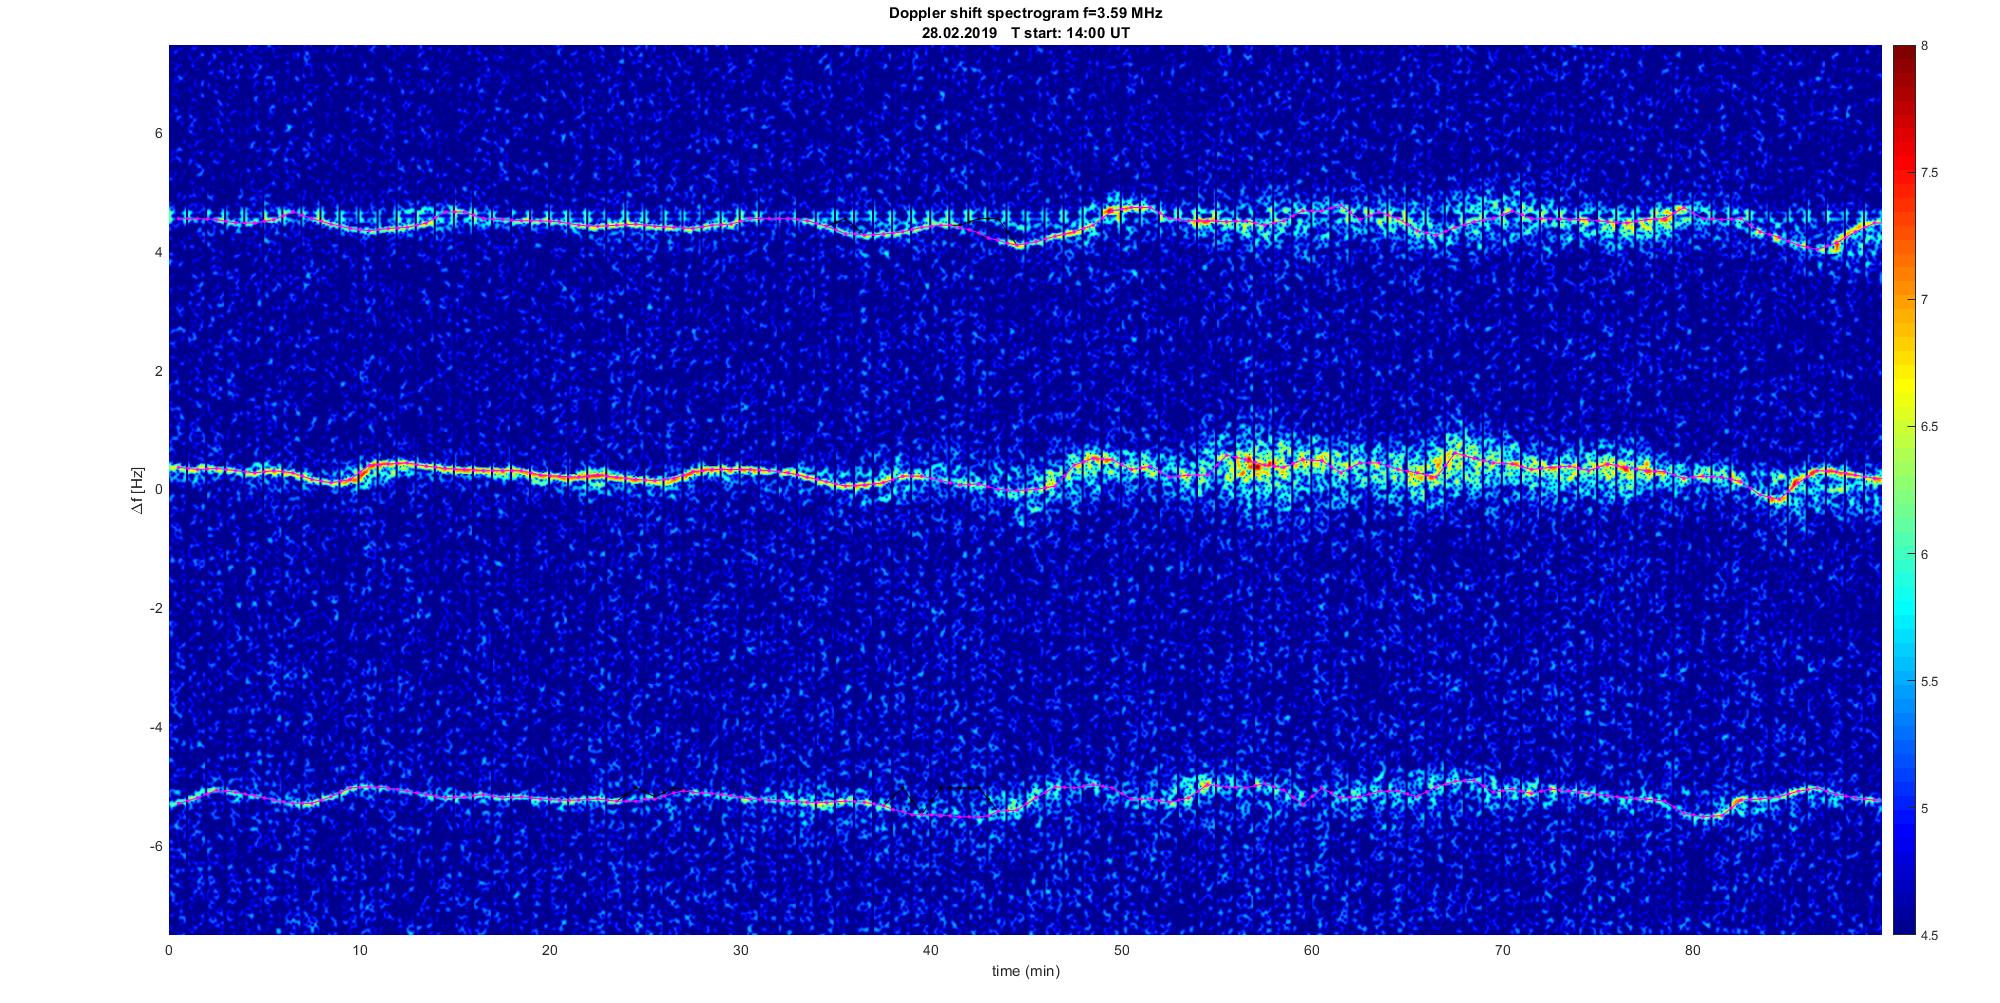Click the y-axis label 'Δf [Hz]'

[138, 490]
